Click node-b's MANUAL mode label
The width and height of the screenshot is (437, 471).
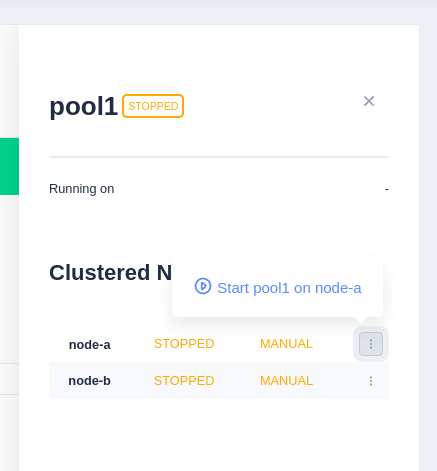tap(286, 381)
